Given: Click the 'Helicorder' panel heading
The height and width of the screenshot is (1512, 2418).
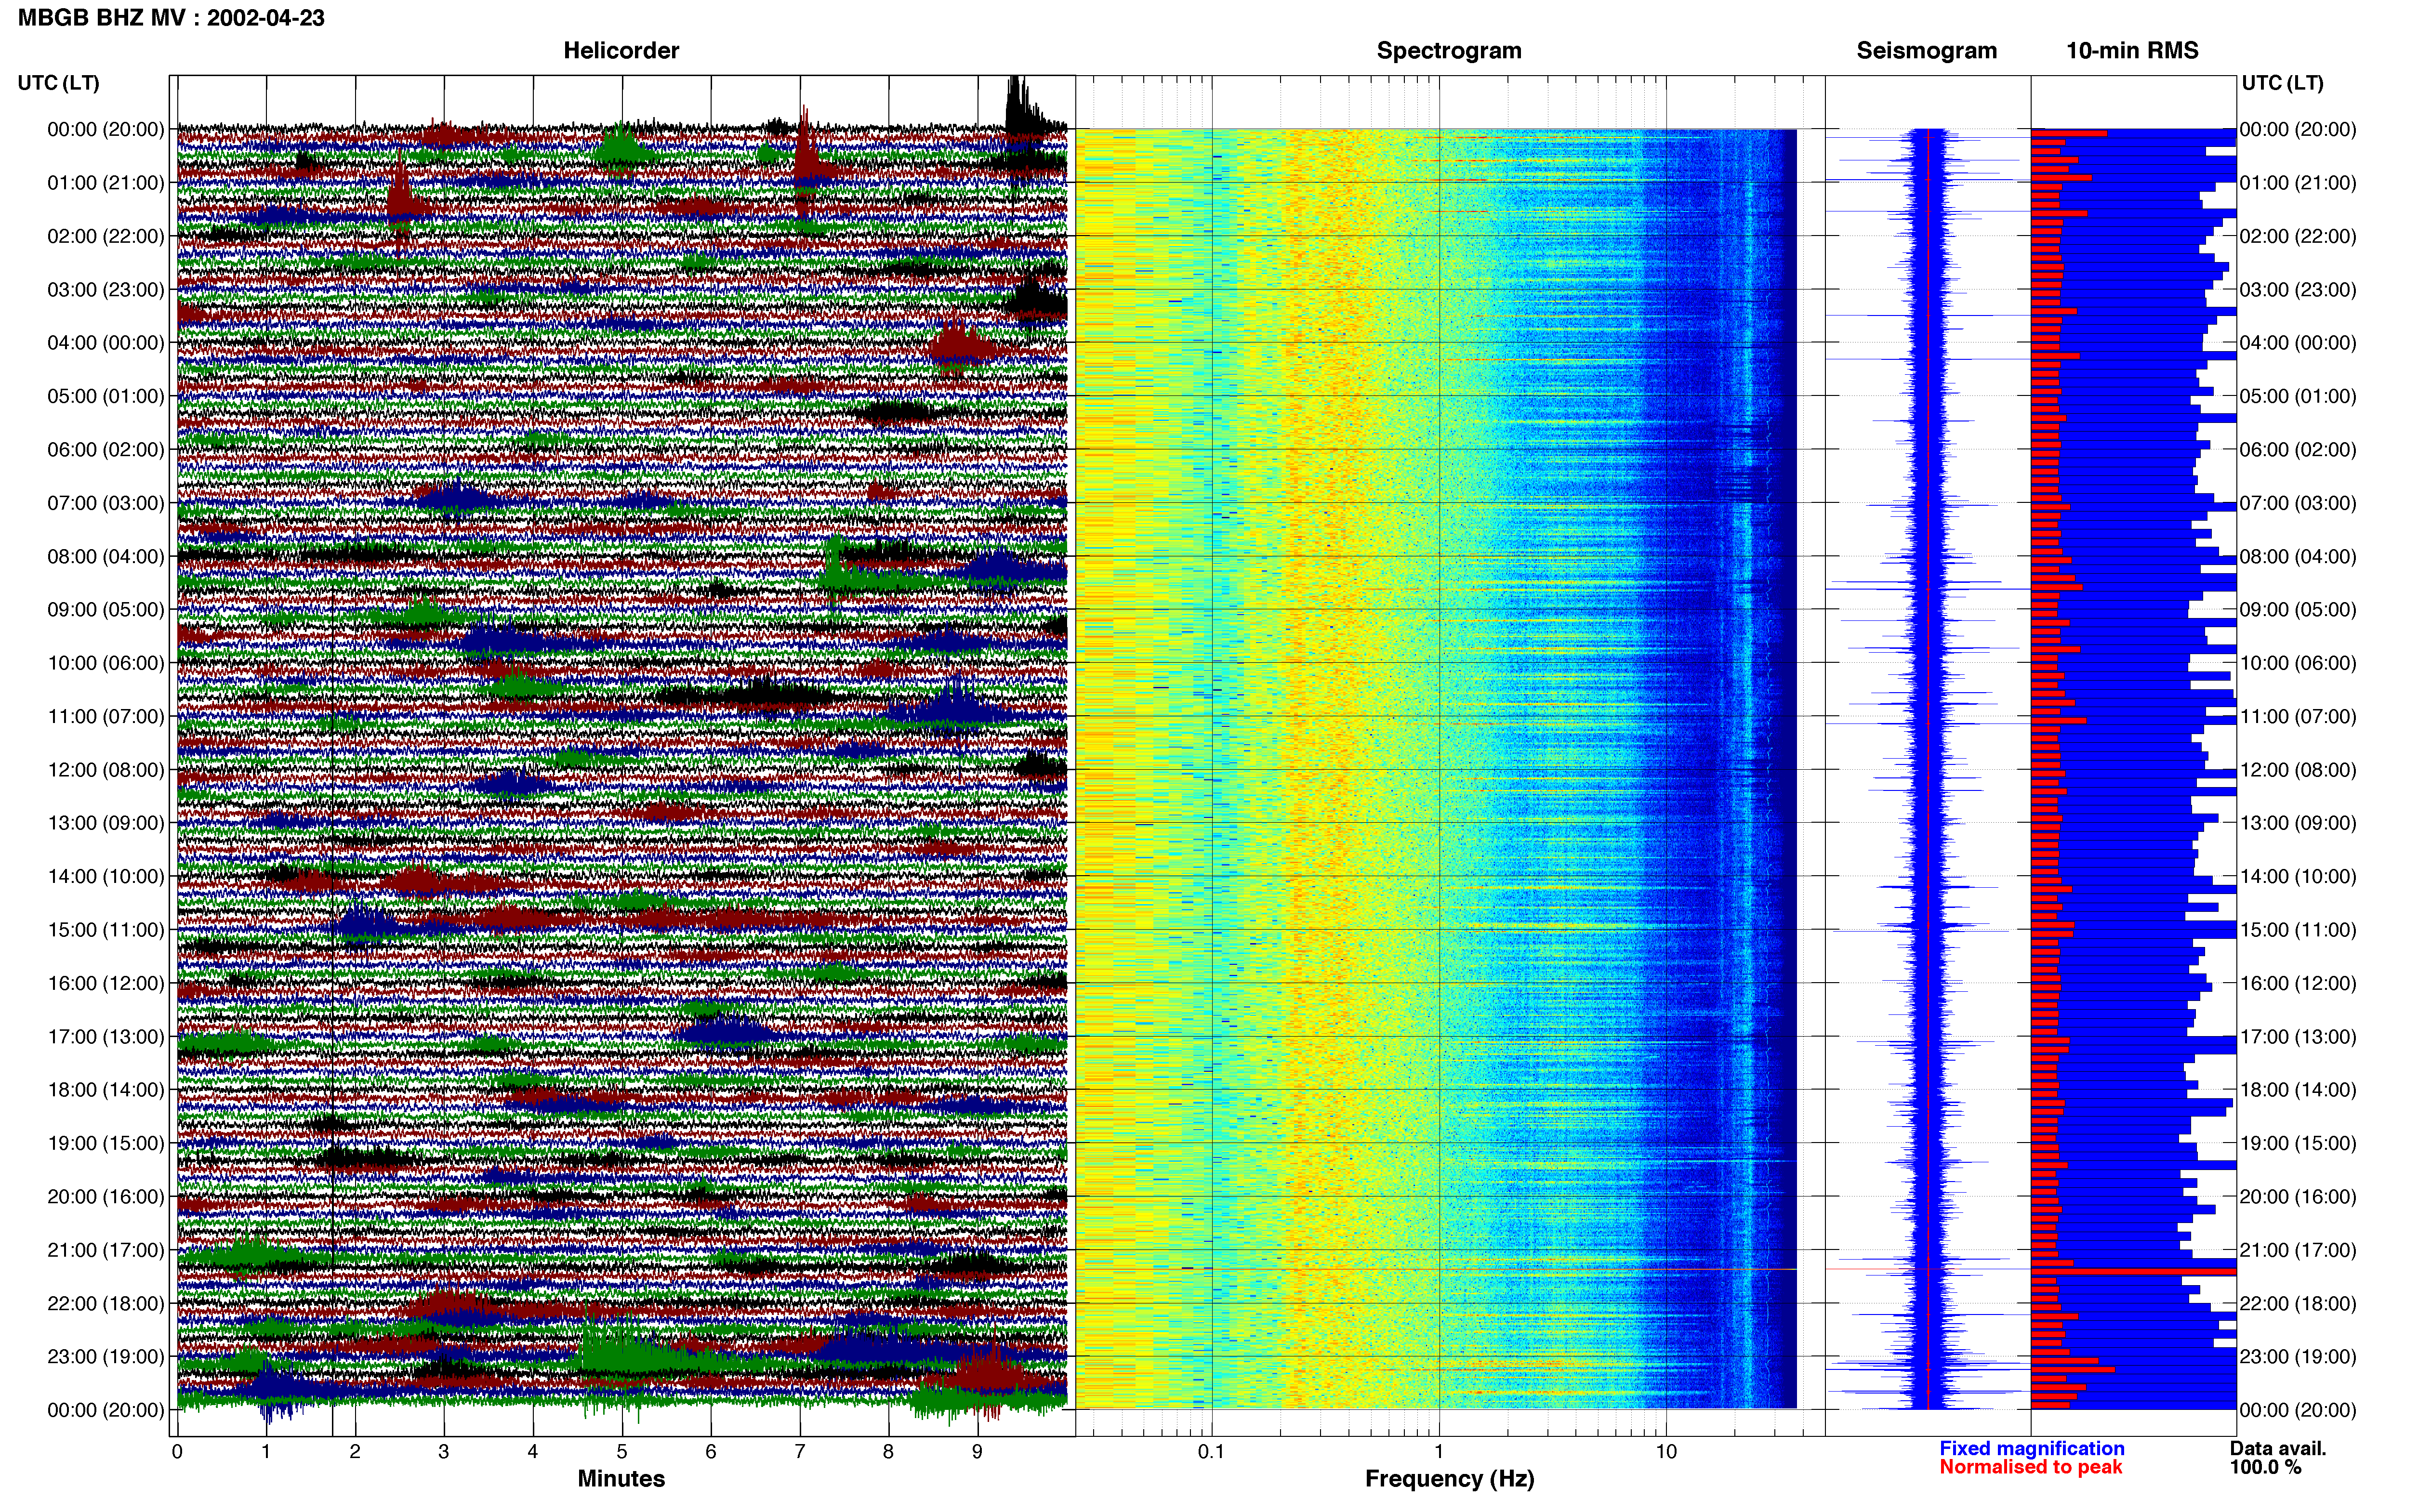Looking at the screenshot, I should pos(621,51).
